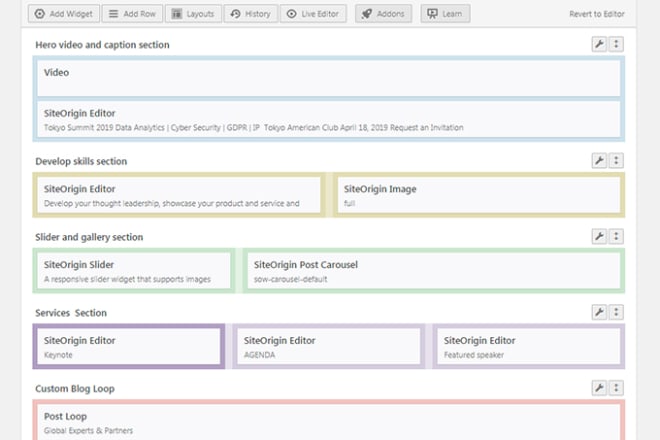The image size is (660, 440).
Task: Click the Global Experts & Partners text
Action: 88,430
